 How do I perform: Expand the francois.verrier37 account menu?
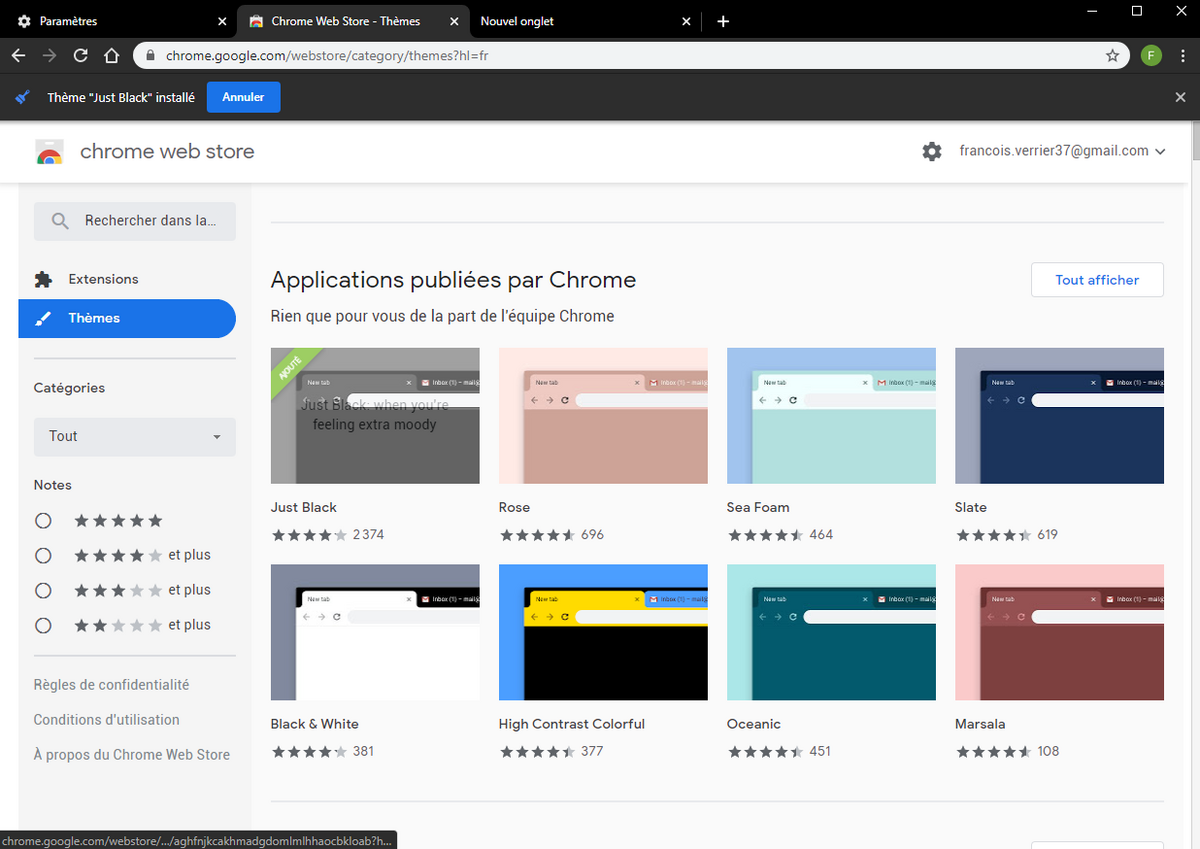1062,151
